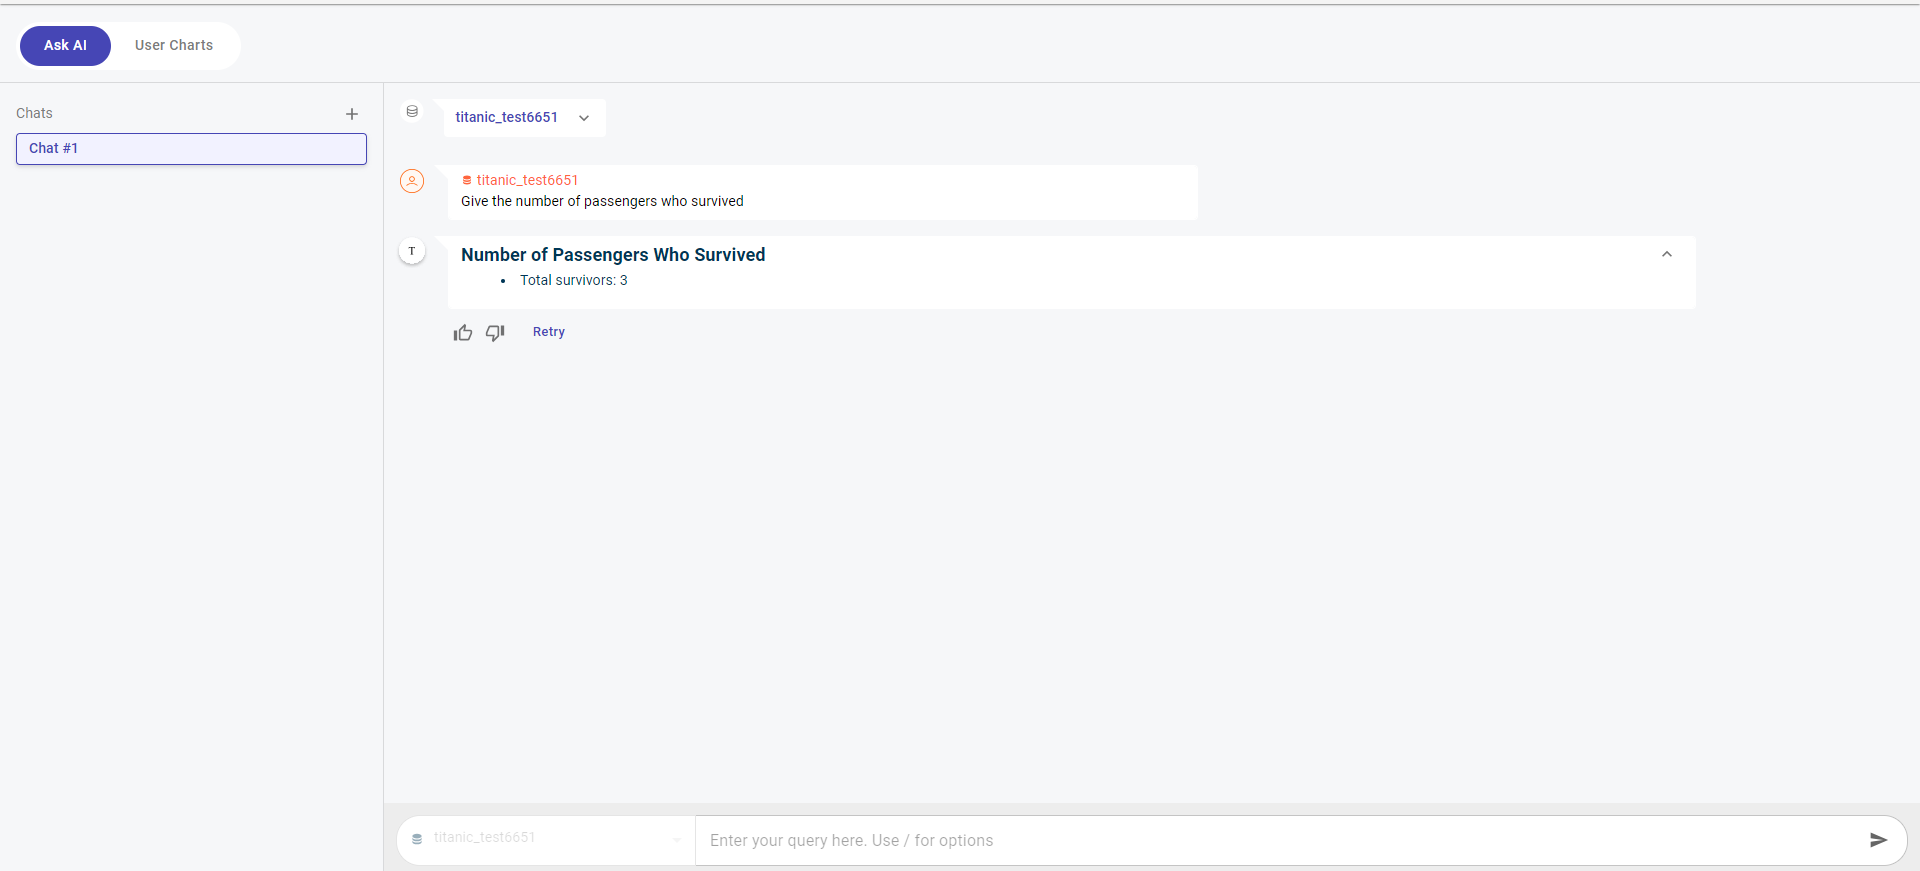Click the database icon in bottom dataset selector

(x=417, y=839)
